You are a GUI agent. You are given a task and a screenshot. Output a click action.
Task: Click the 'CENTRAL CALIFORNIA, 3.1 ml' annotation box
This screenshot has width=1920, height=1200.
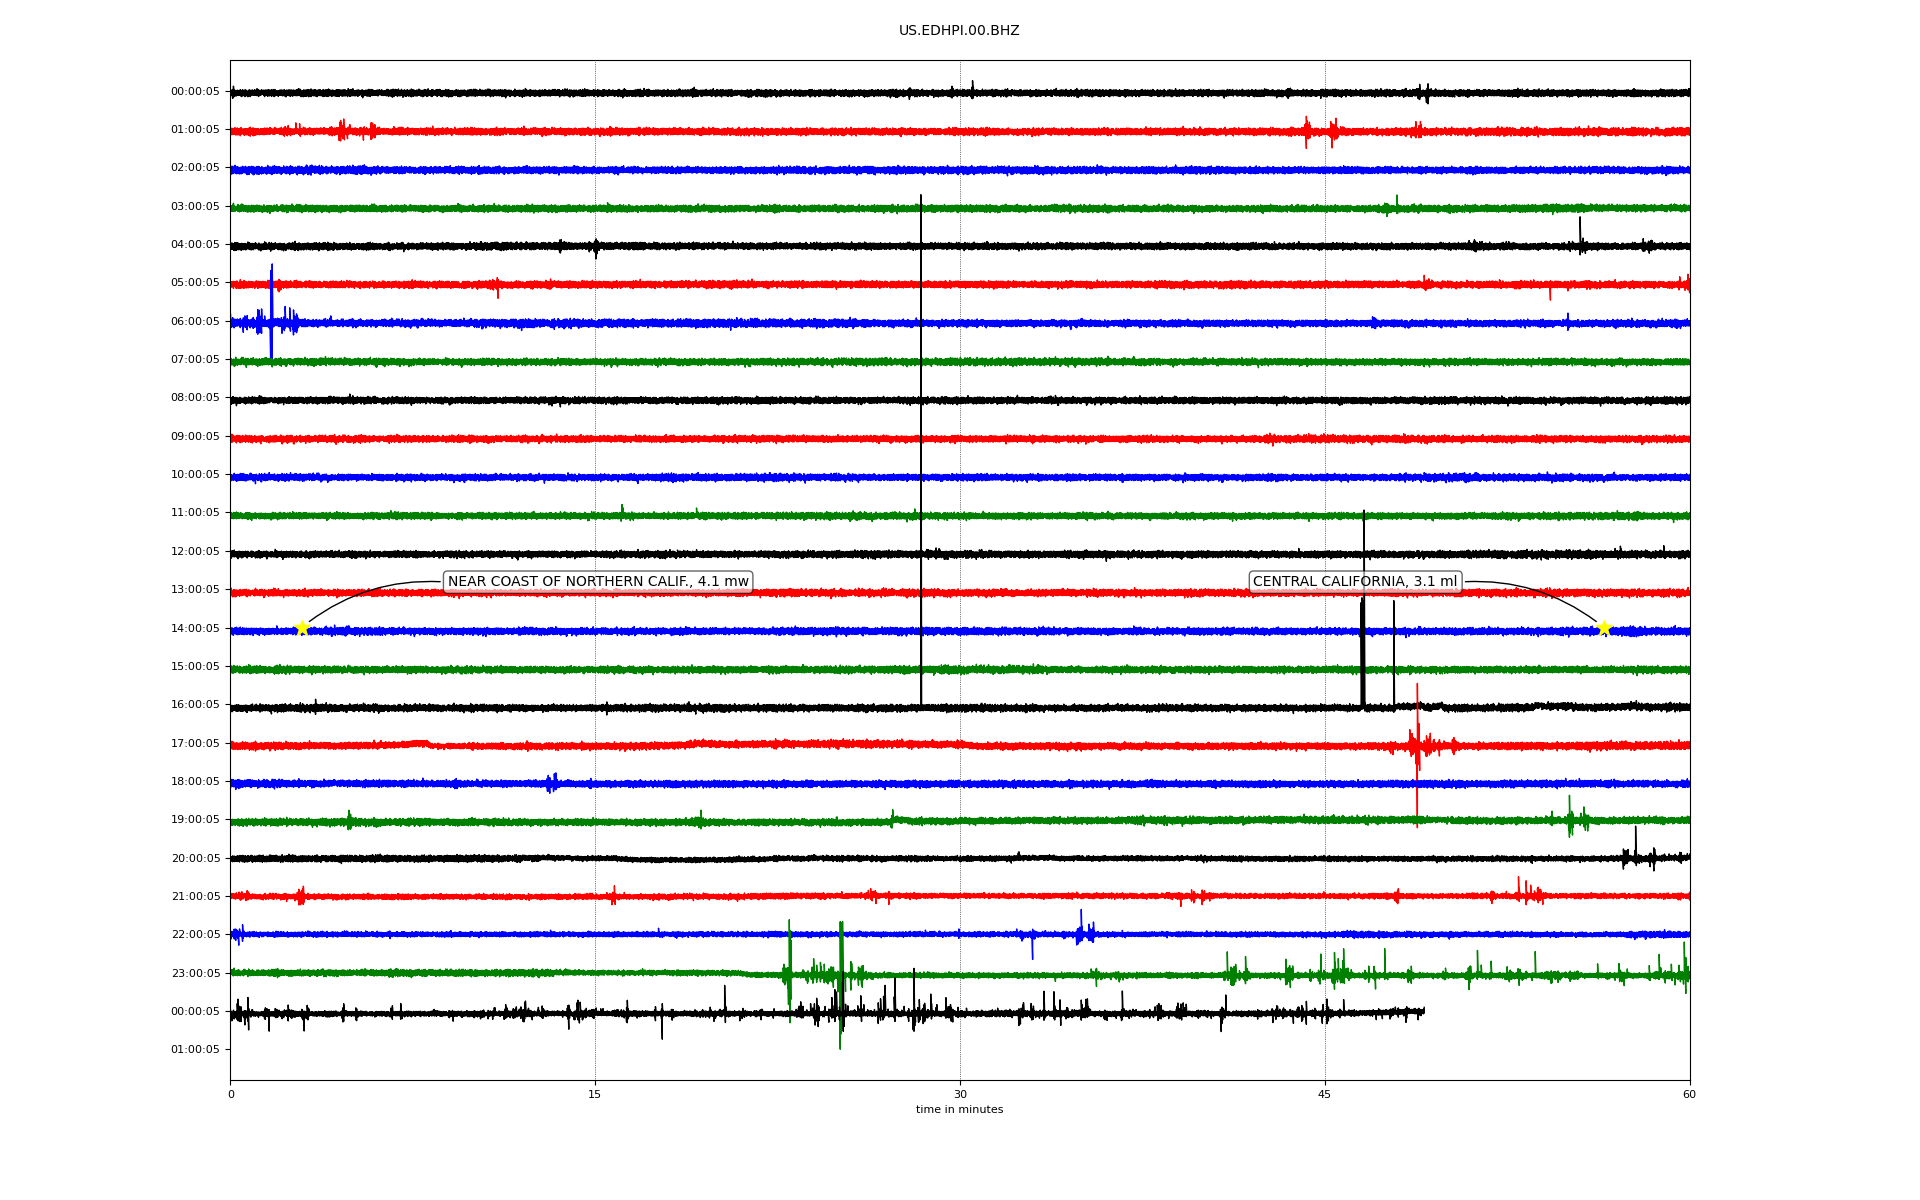click(1355, 582)
